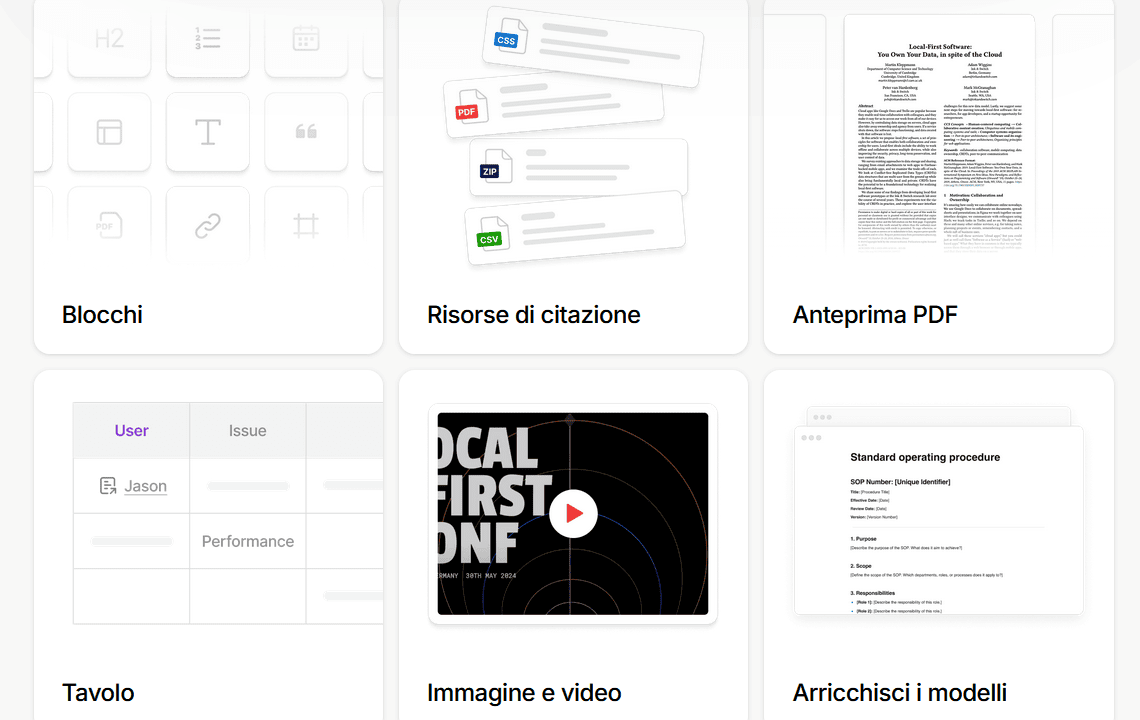1140x720 pixels.
Task: Click the green CSV file icon
Action: click(492, 235)
